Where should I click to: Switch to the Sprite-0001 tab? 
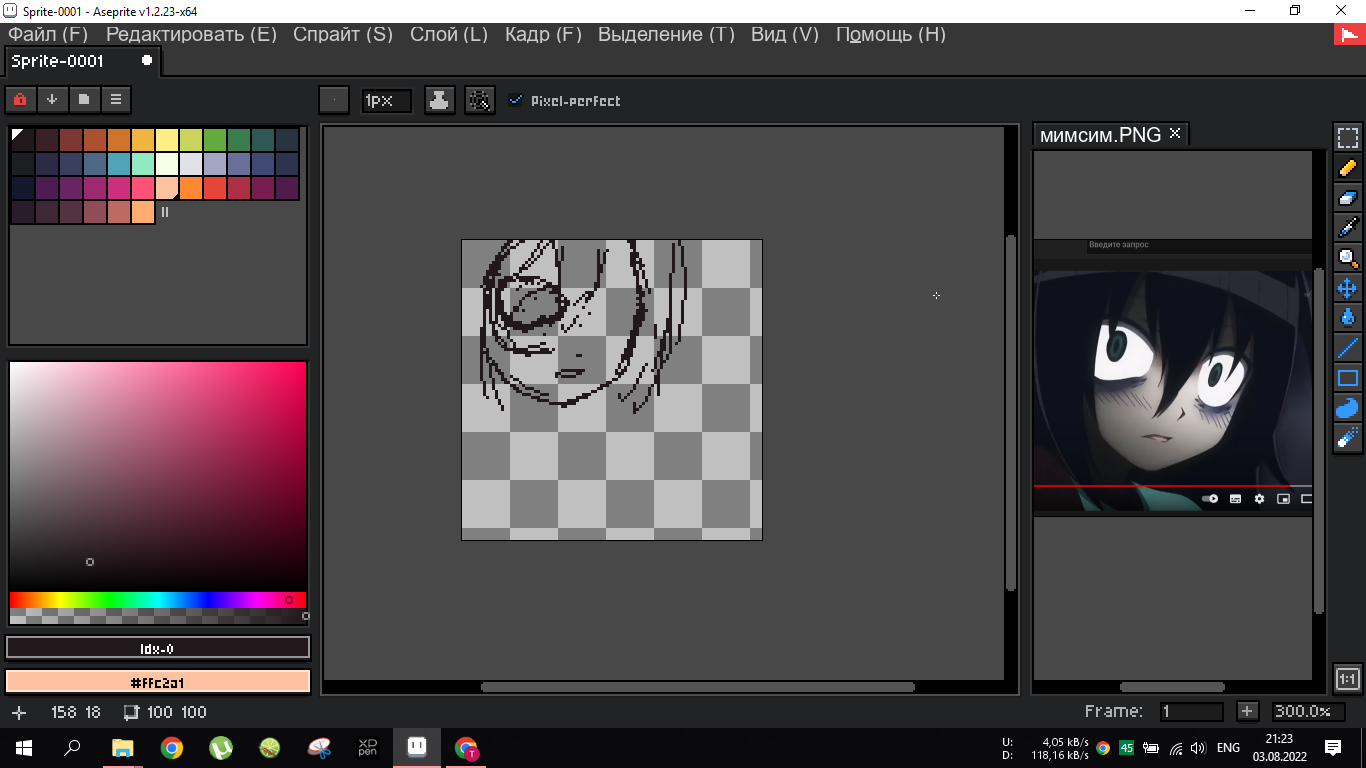pyautogui.click(x=58, y=61)
